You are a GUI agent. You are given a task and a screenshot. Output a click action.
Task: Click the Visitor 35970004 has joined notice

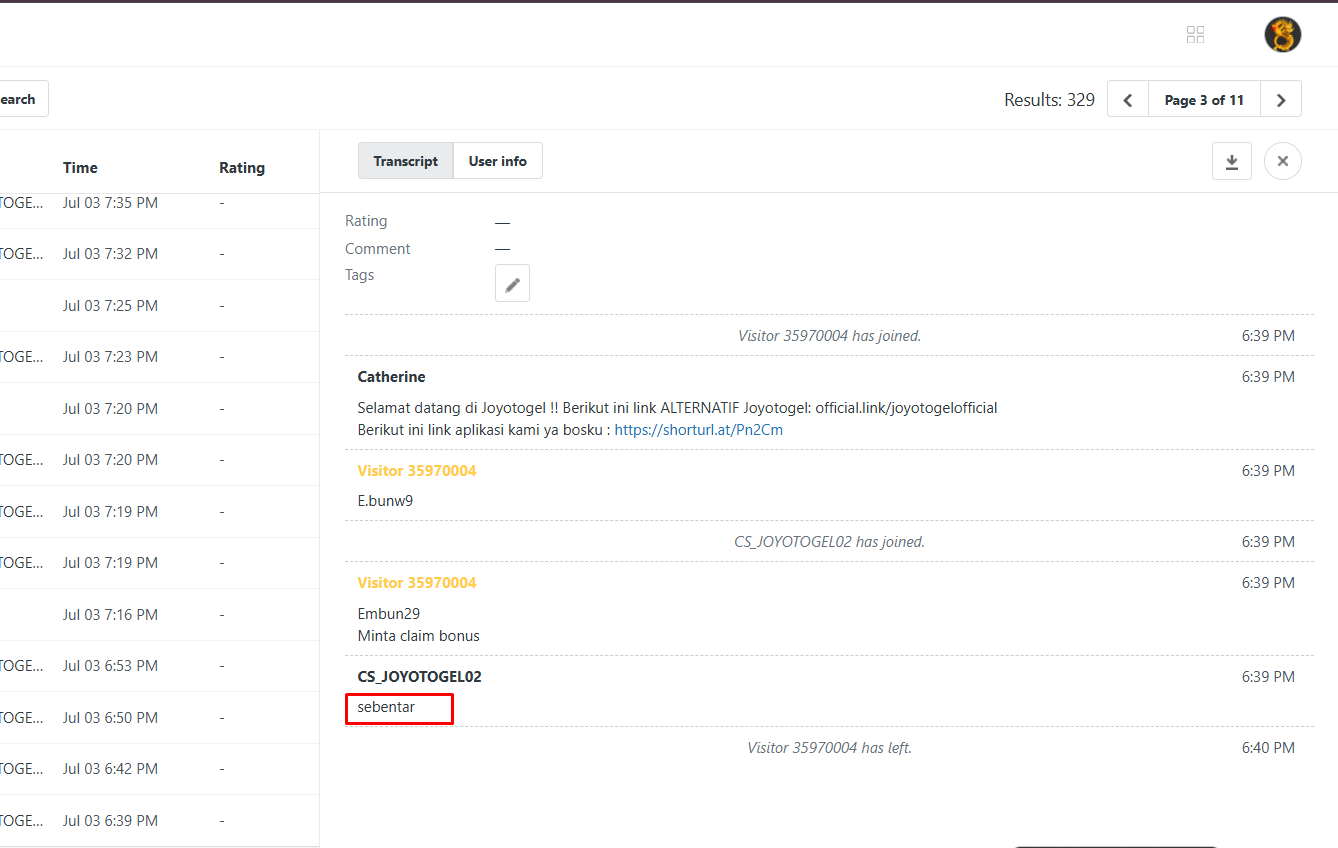click(829, 336)
